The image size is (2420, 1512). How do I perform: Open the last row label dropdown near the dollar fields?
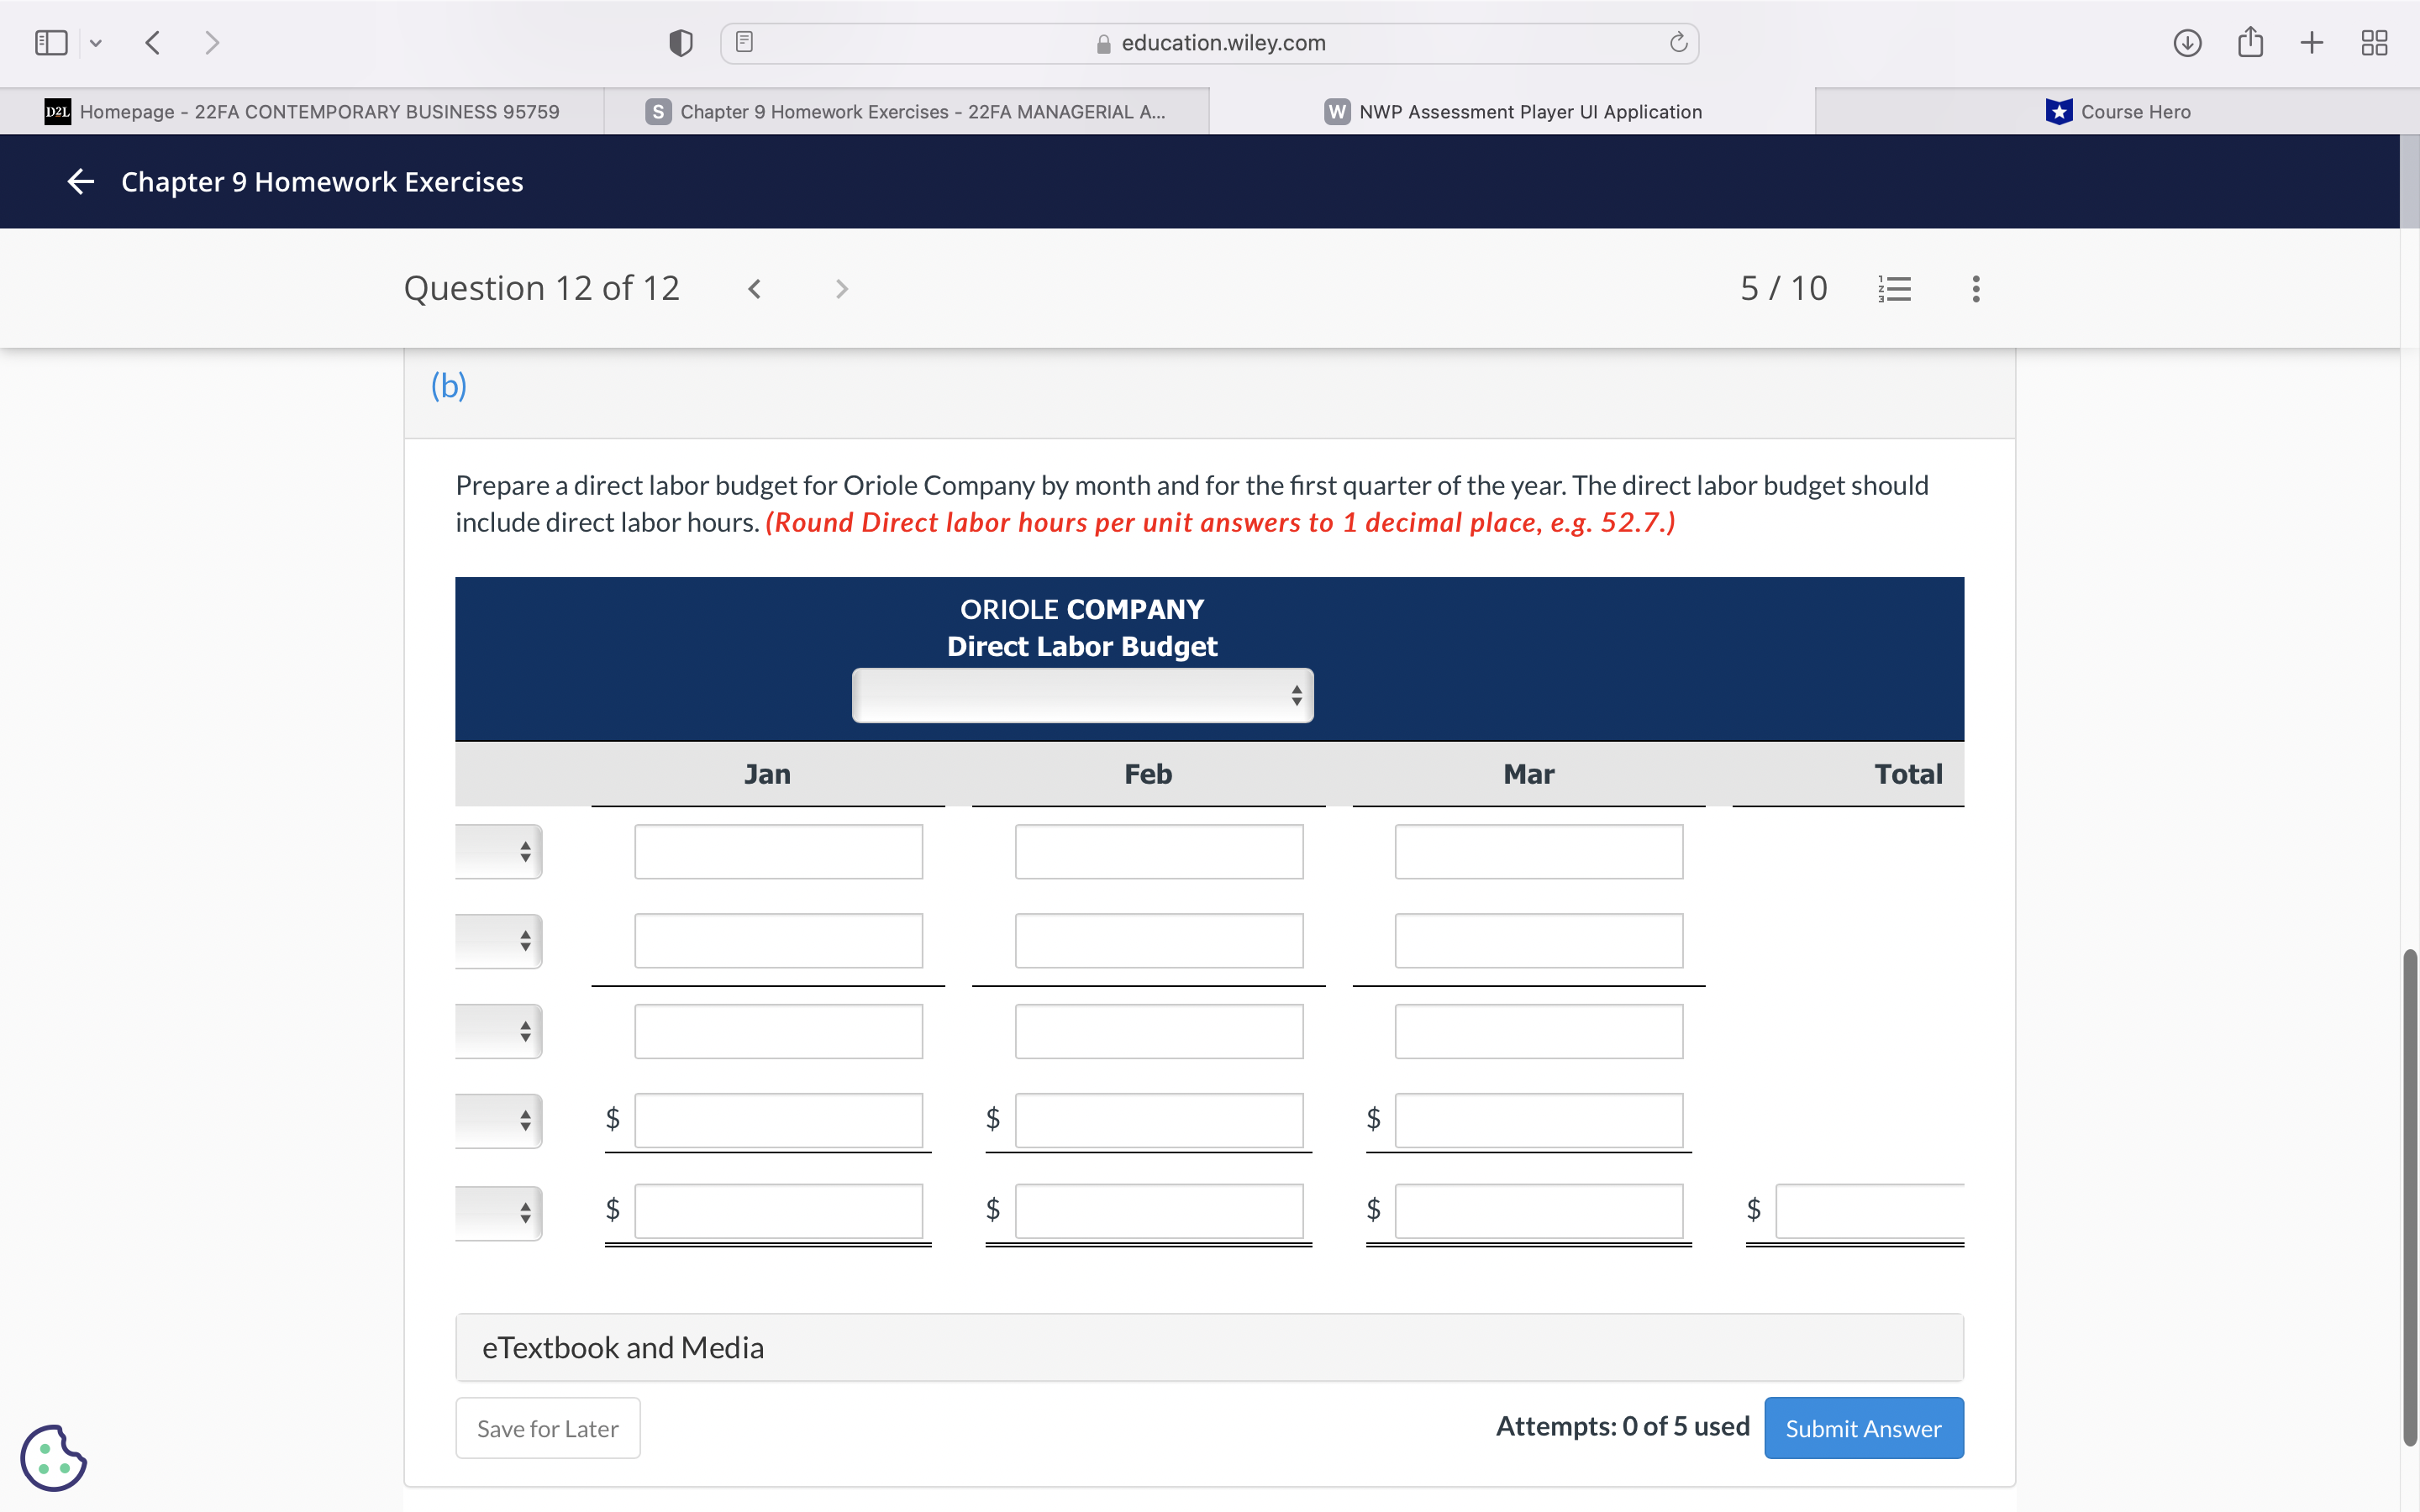click(x=498, y=1212)
